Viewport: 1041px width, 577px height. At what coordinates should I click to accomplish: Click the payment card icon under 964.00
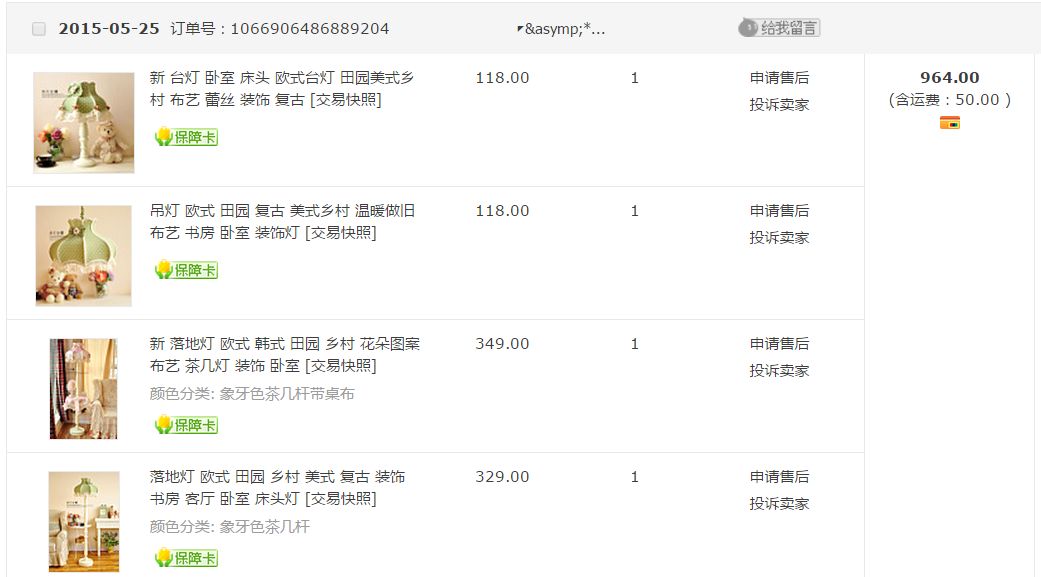tap(949, 122)
